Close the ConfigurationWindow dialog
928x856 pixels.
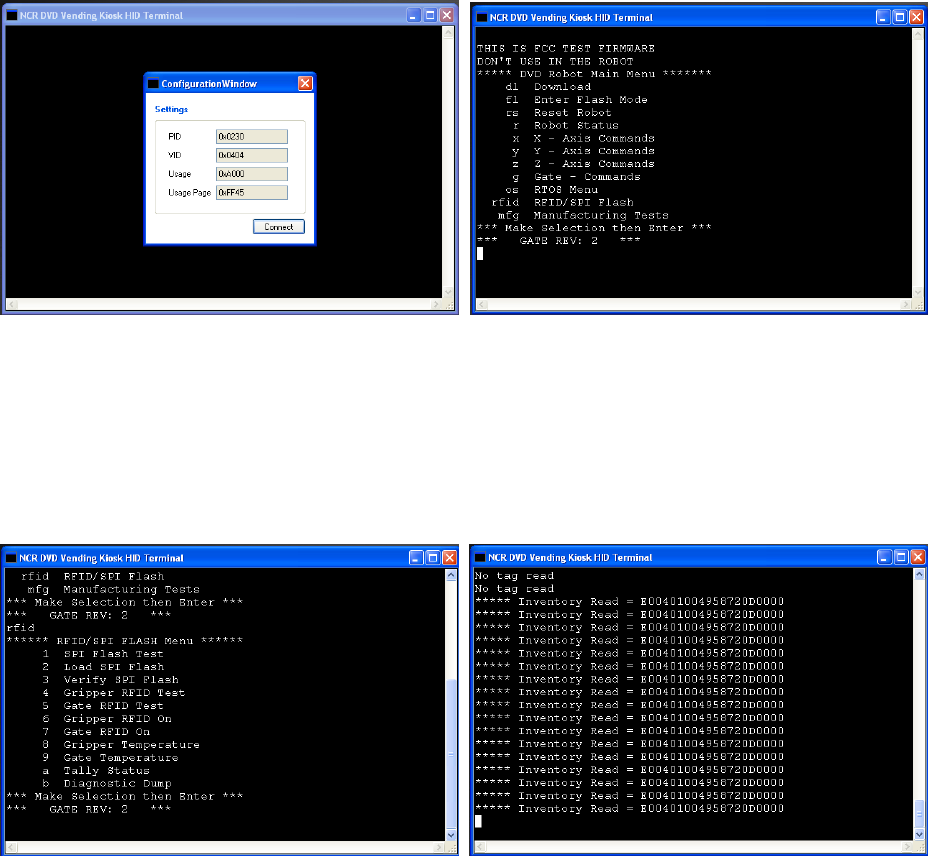click(305, 83)
